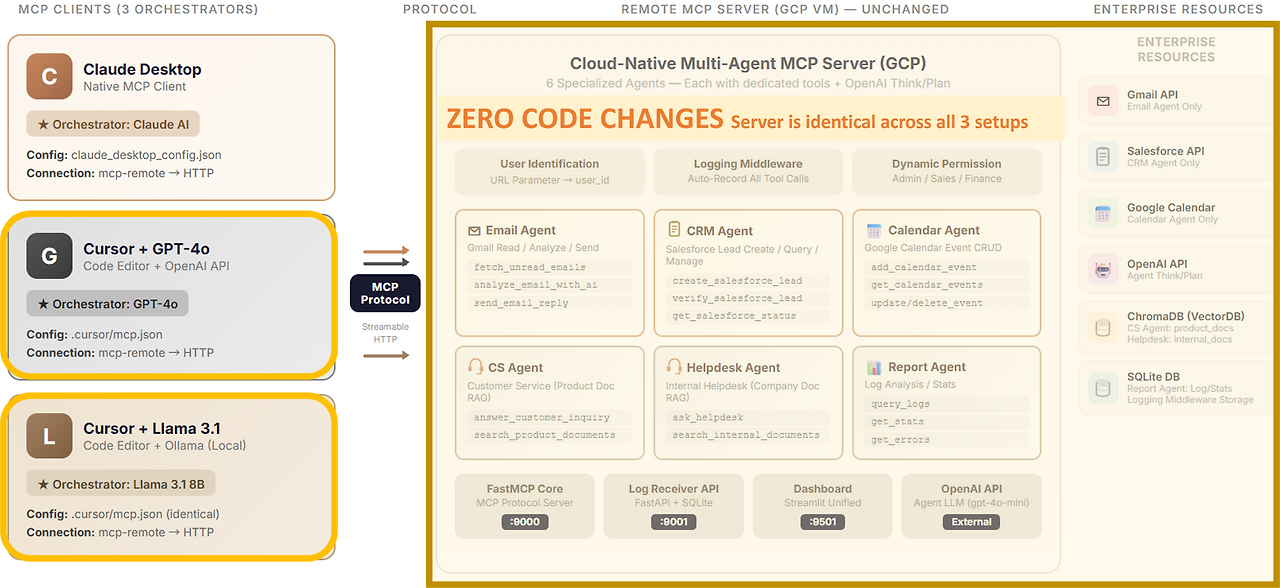Click the Dynamic Permission heading
The image size is (1280, 588).
click(946, 164)
